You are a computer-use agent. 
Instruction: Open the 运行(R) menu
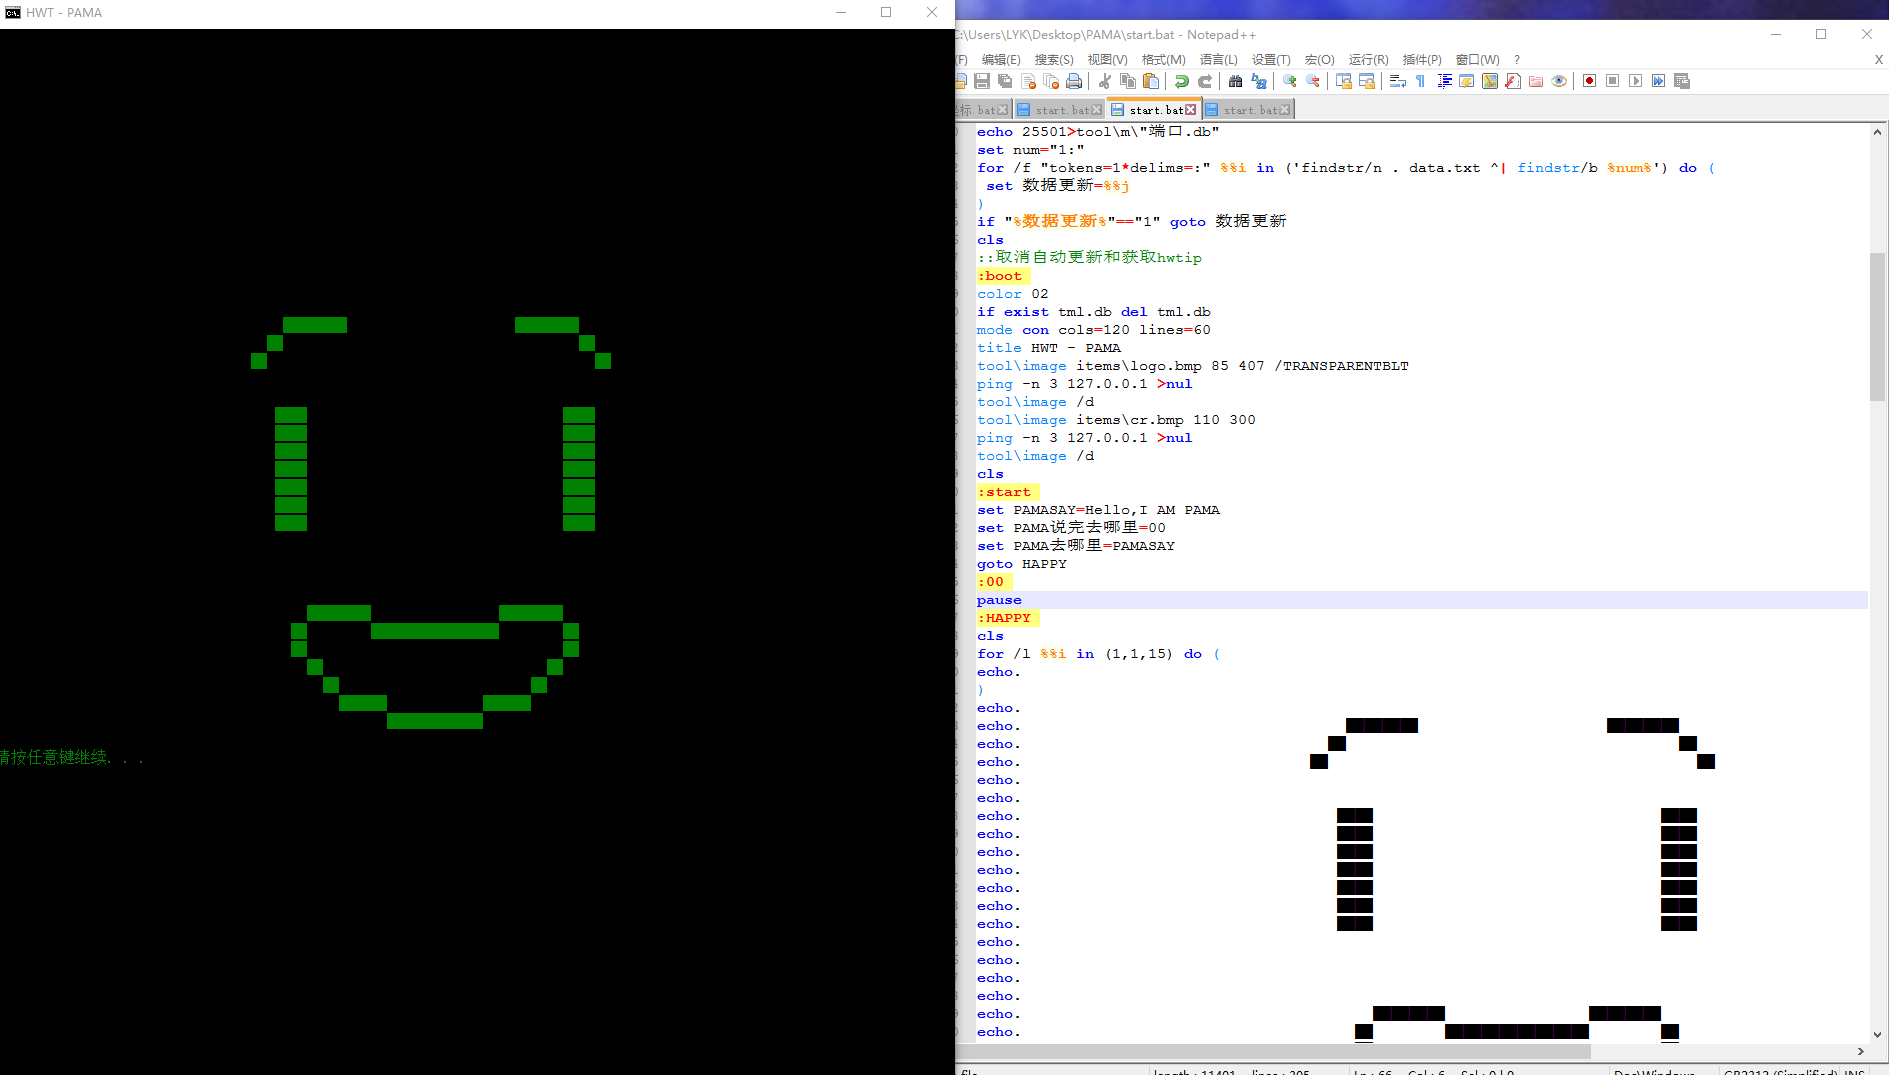coord(1369,60)
